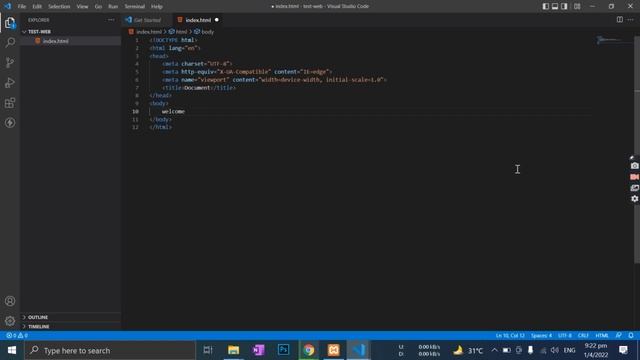The height and width of the screenshot is (360, 640).
Task: Open the Terminal menu
Action: coord(135,7)
